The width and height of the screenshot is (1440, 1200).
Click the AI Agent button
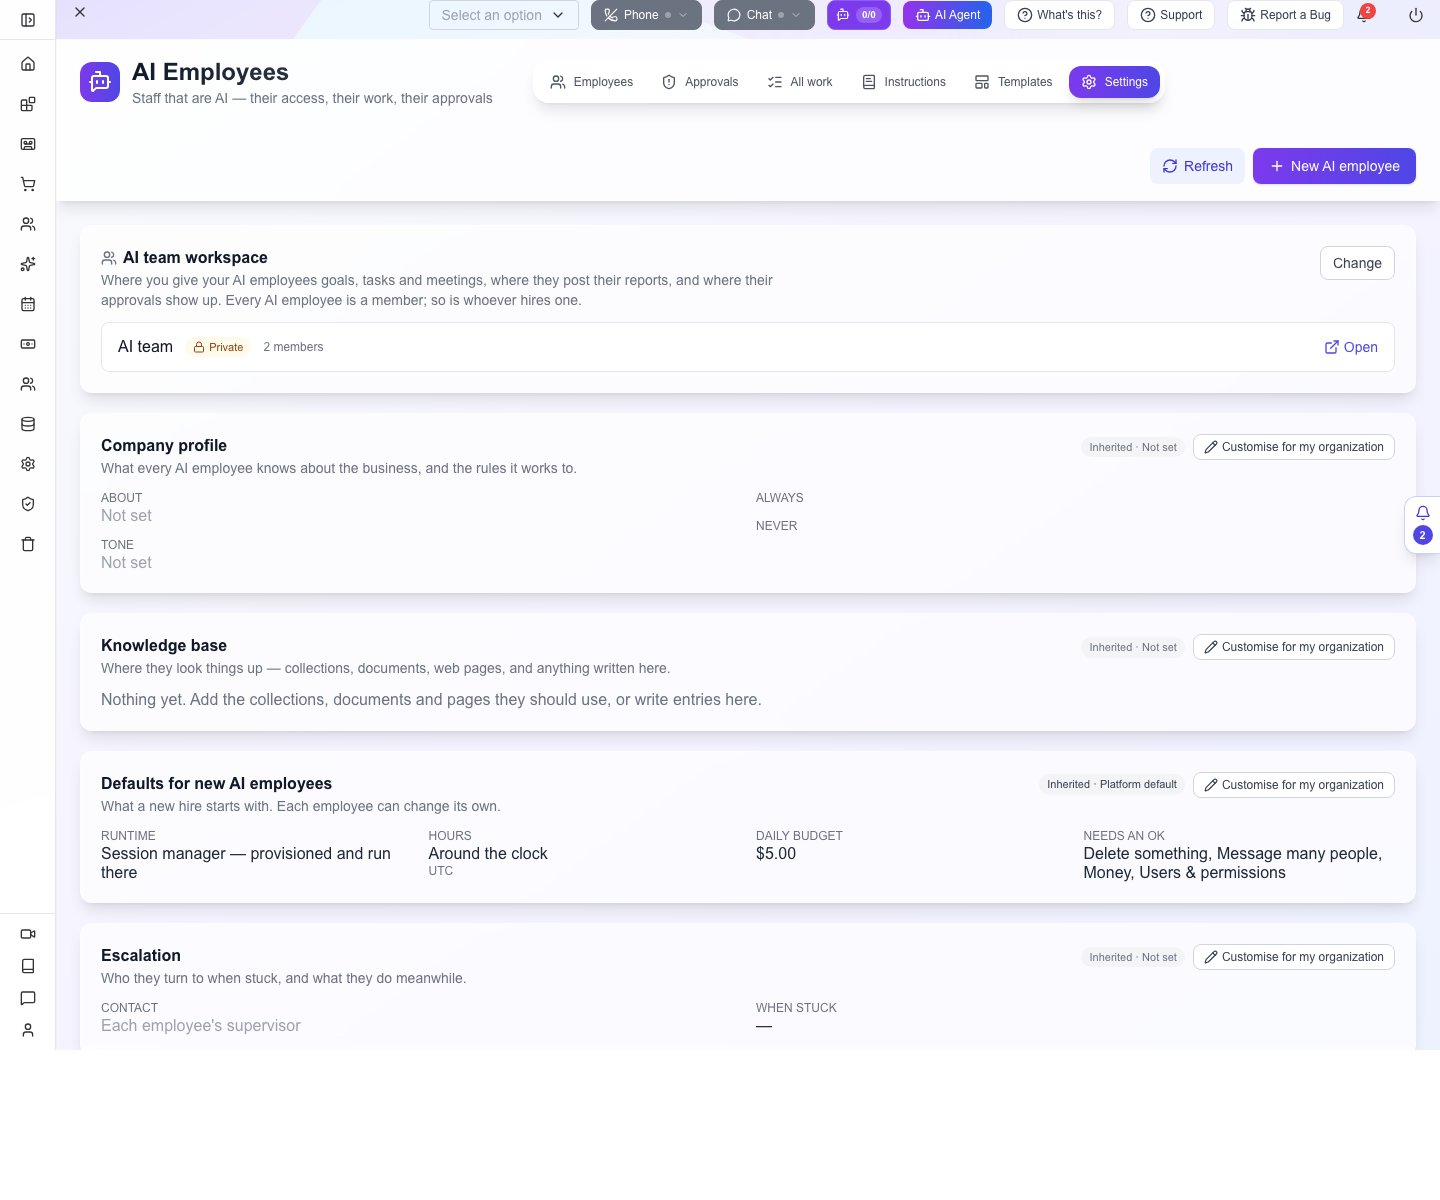(x=947, y=15)
